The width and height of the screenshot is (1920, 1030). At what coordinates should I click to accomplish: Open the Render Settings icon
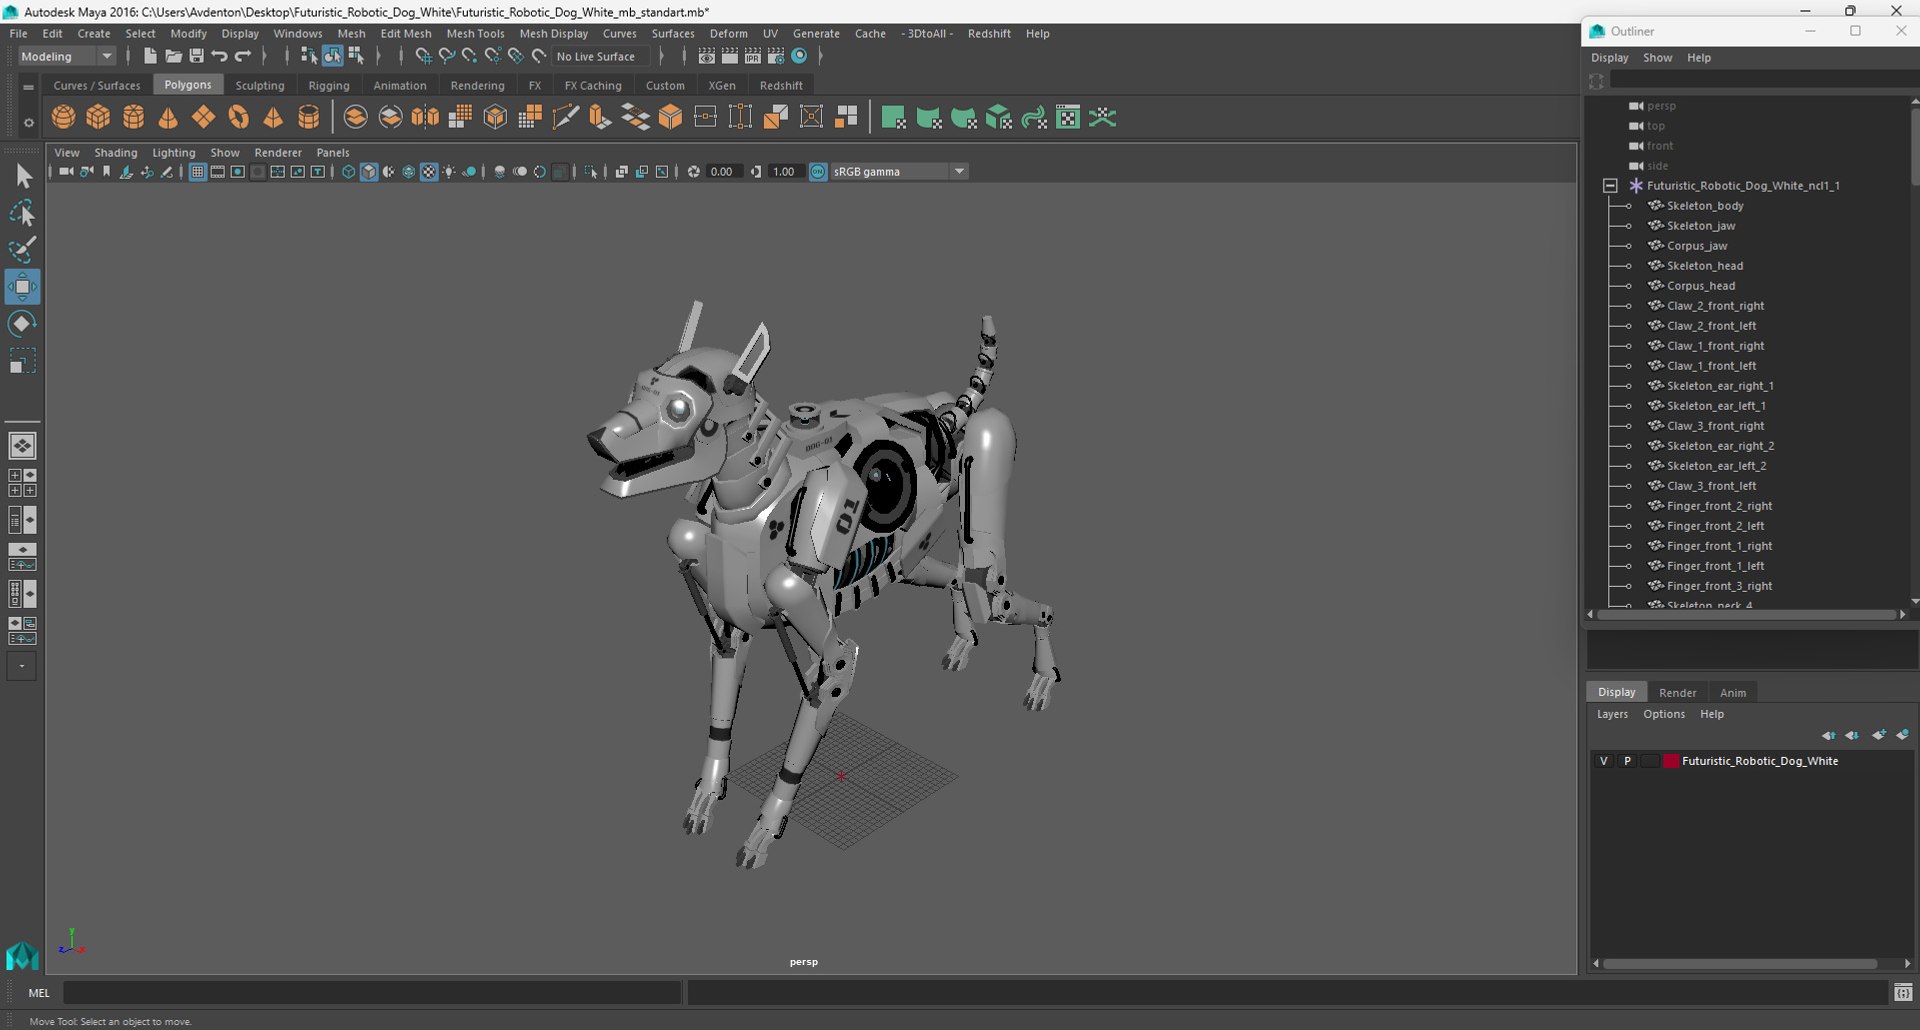[x=776, y=56]
